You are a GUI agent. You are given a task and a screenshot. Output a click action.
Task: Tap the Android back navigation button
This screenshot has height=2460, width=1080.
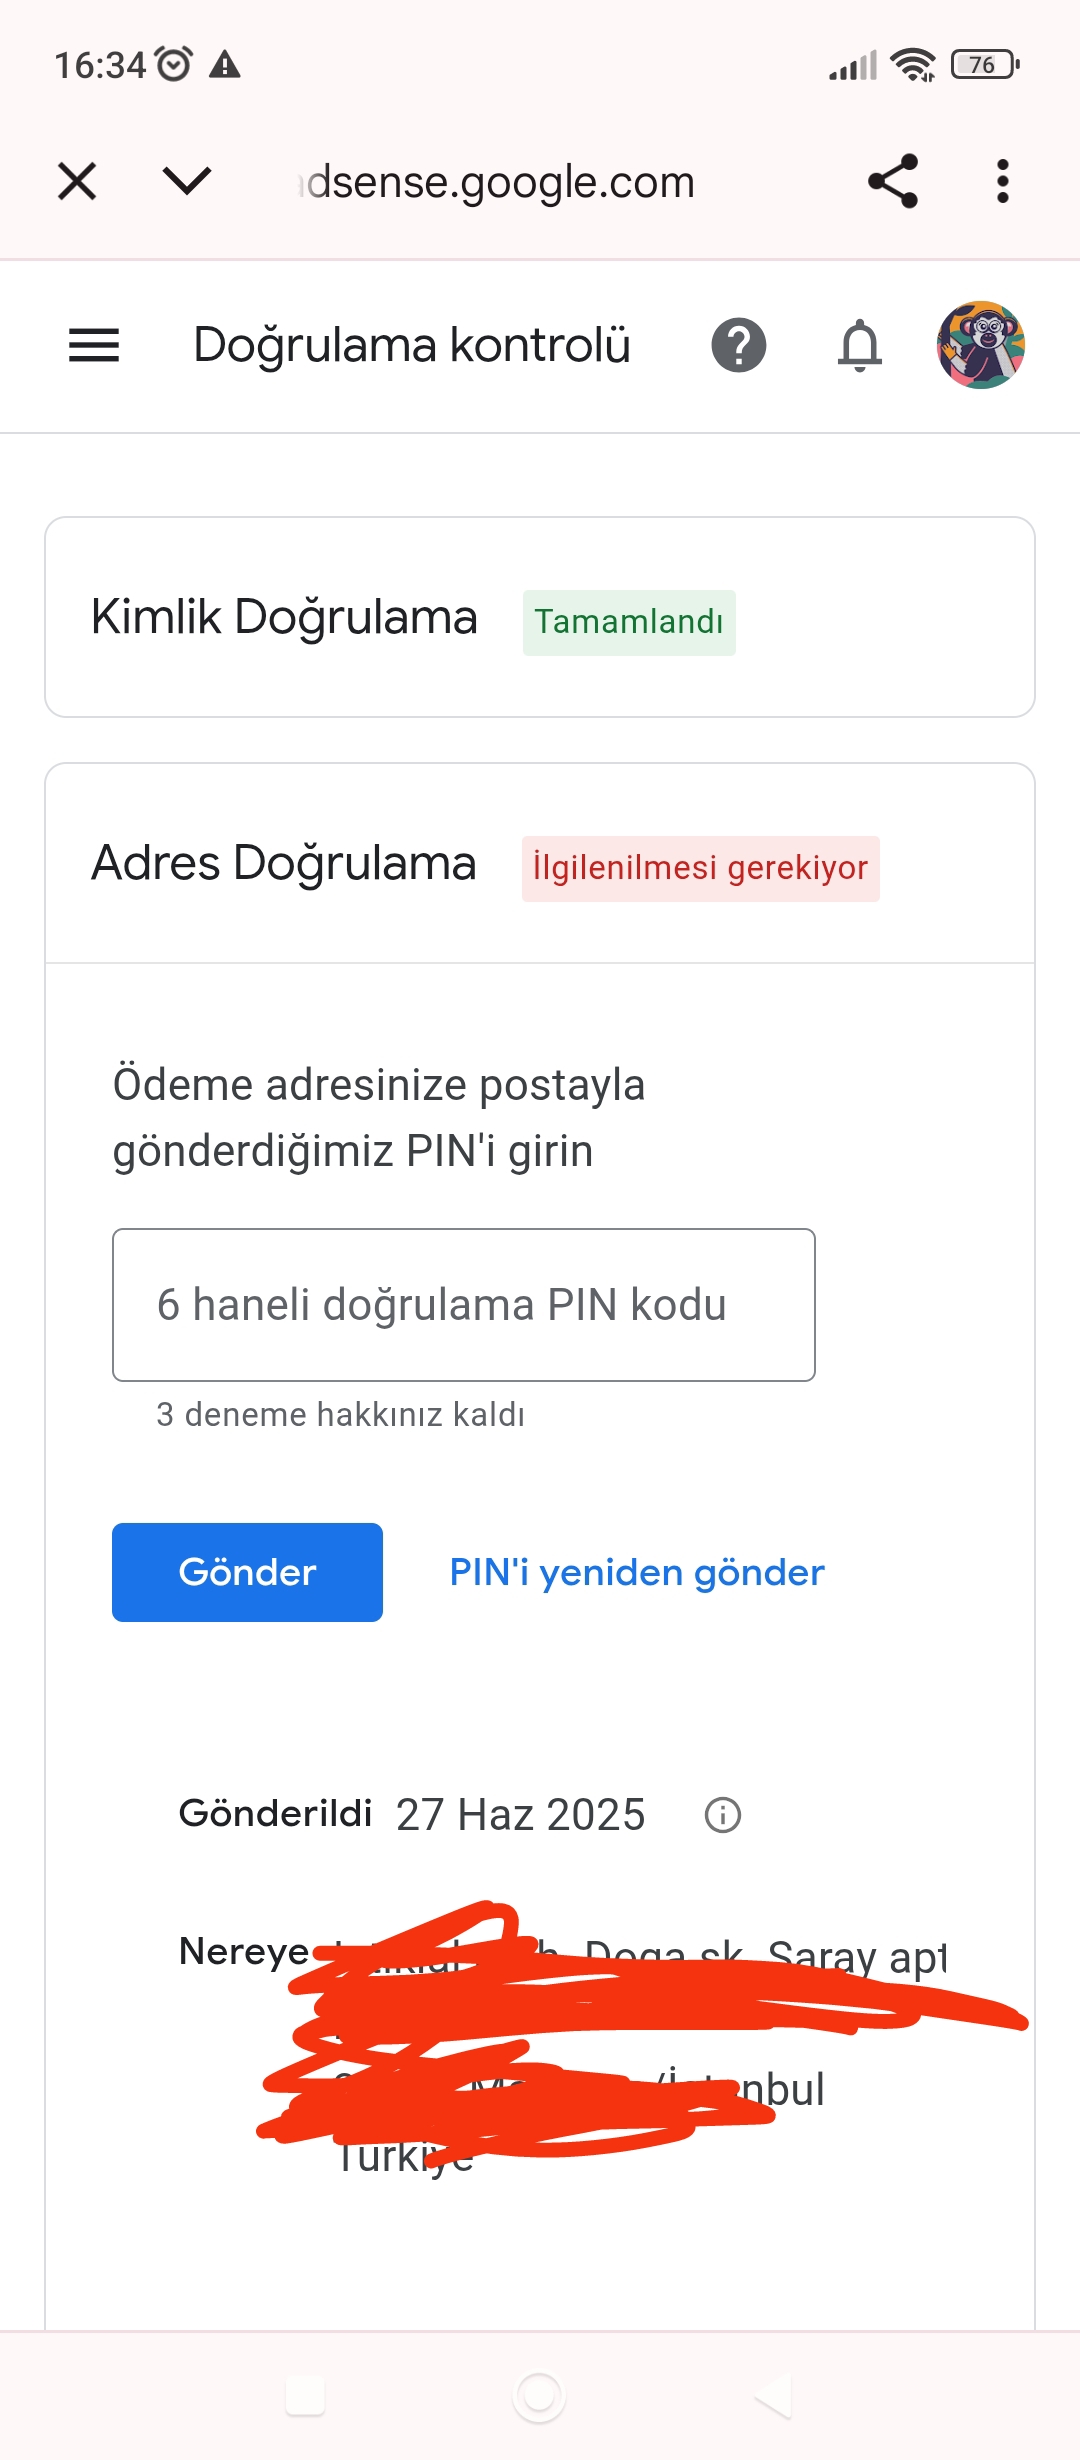pos(774,2397)
